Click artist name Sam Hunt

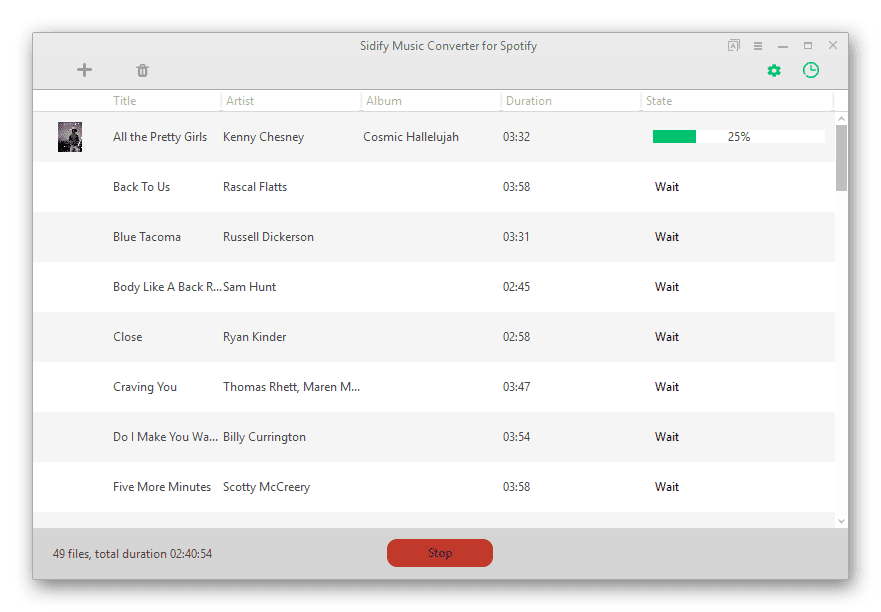click(249, 287)
